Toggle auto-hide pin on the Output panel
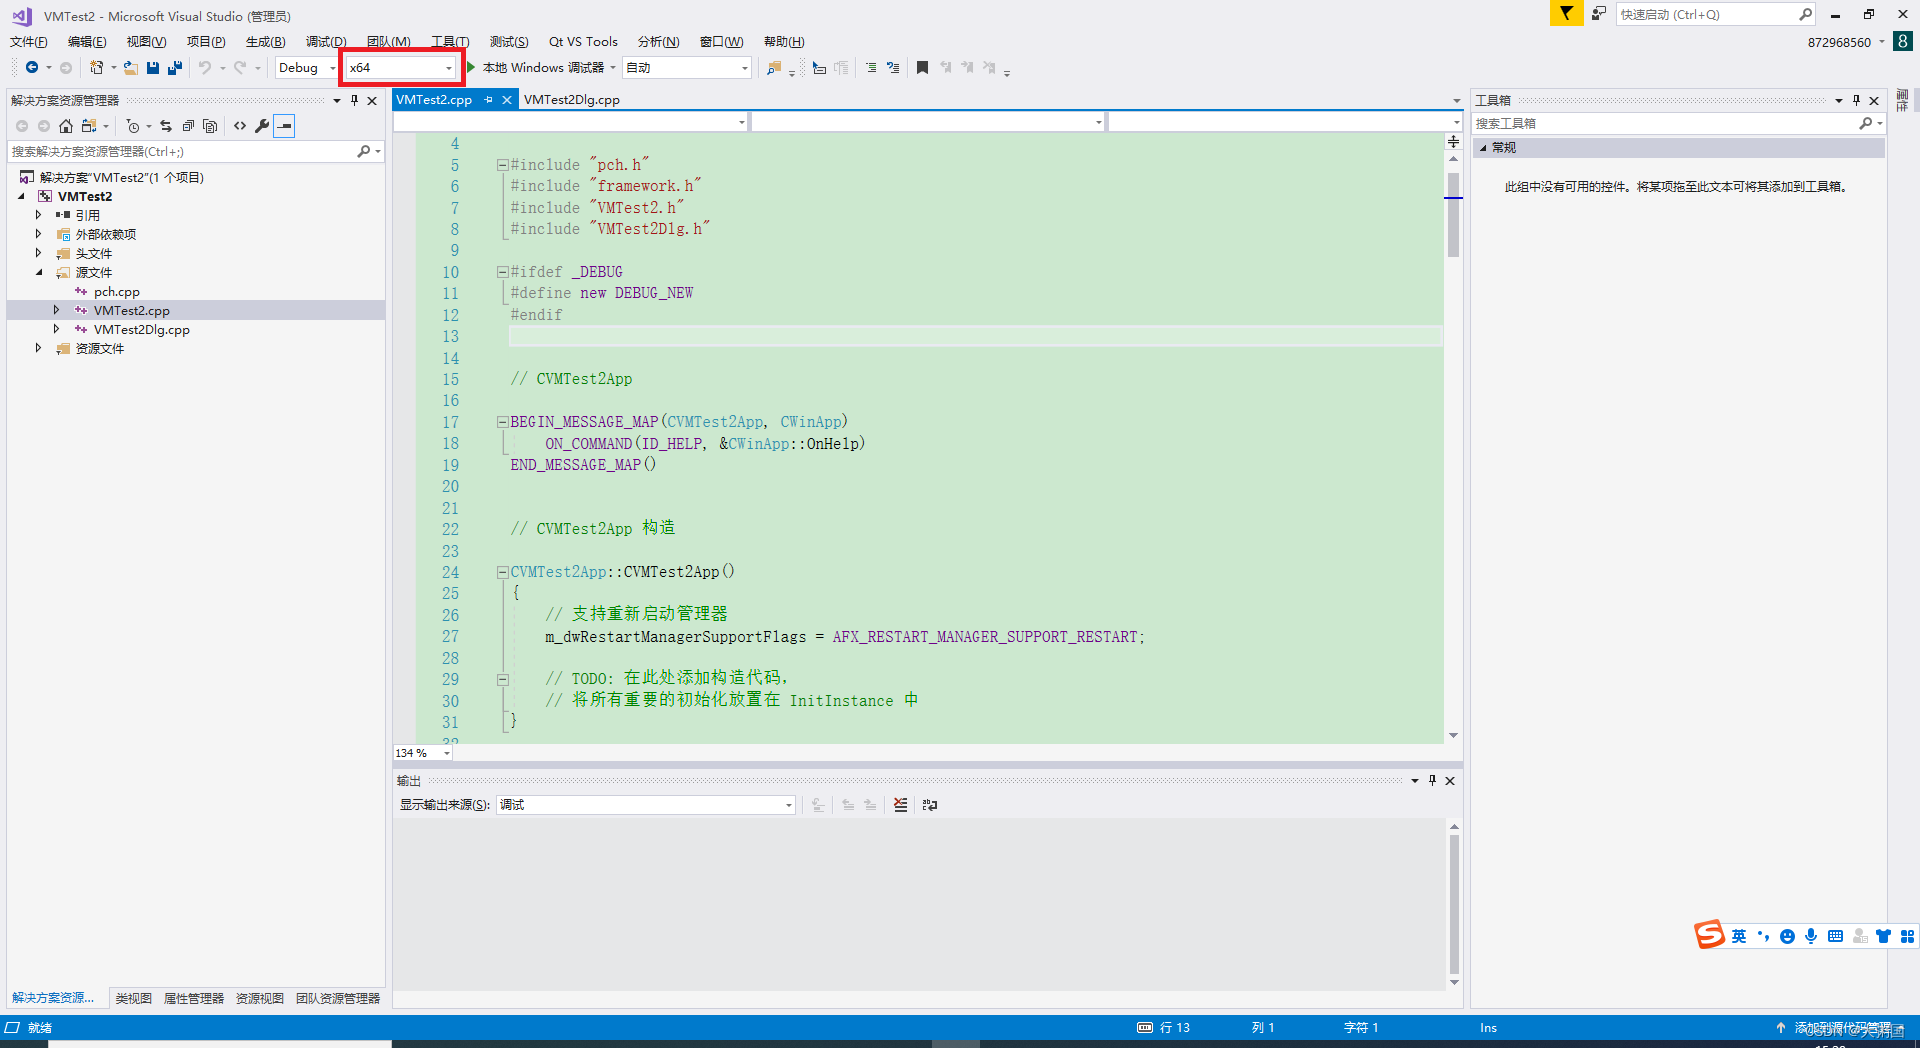The image size is (1920, 1048). coord(1432,780)
